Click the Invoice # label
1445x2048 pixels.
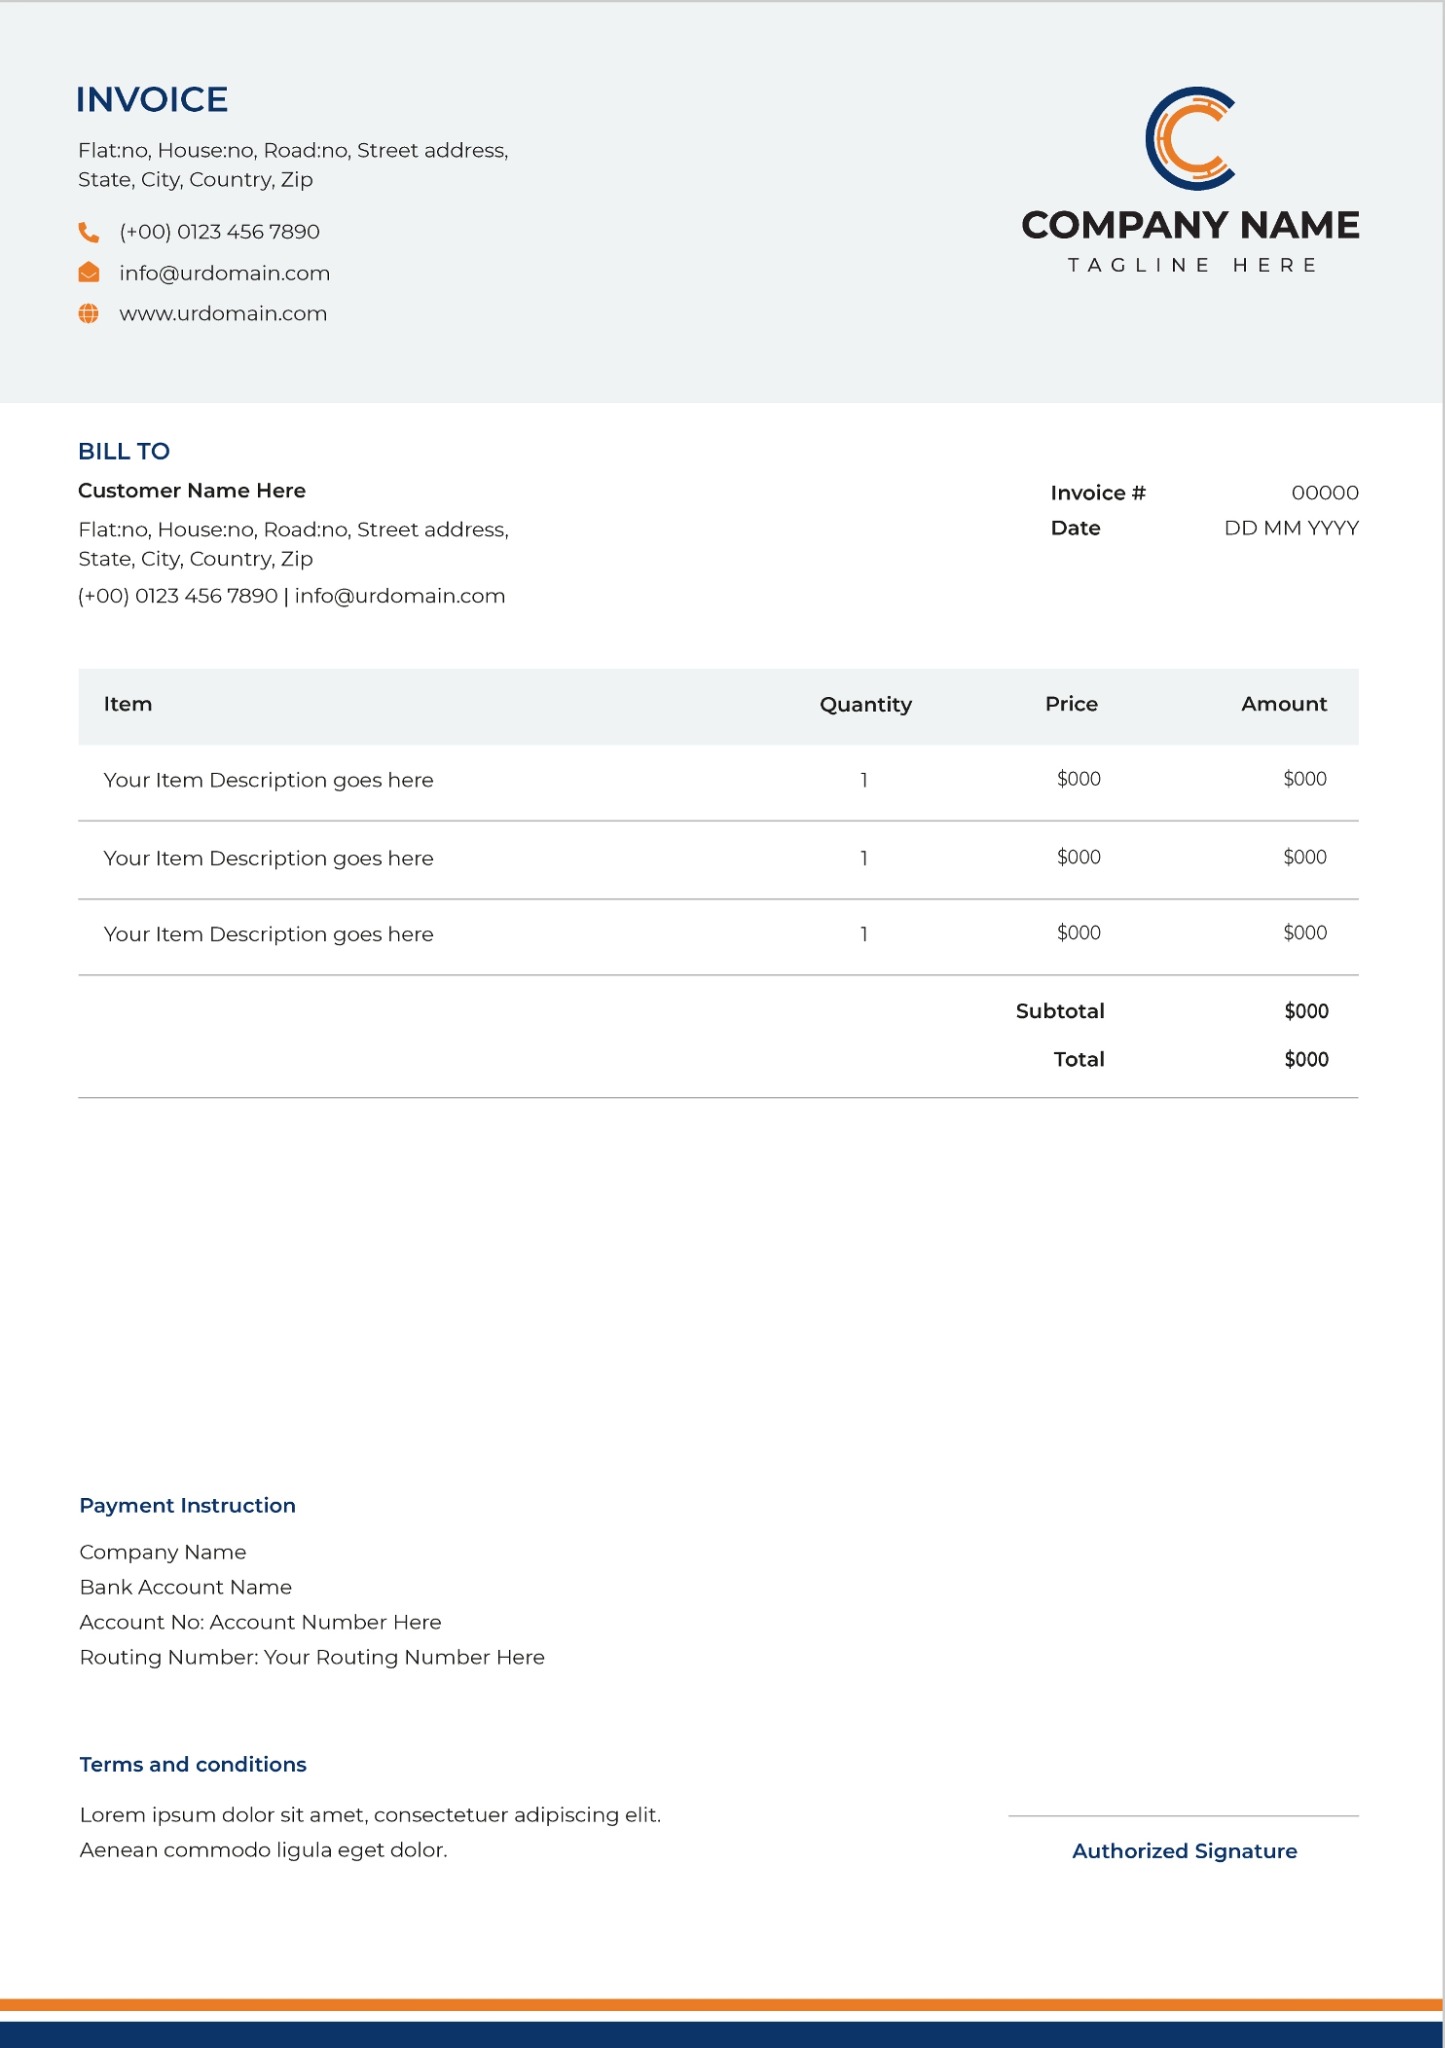1098,493
